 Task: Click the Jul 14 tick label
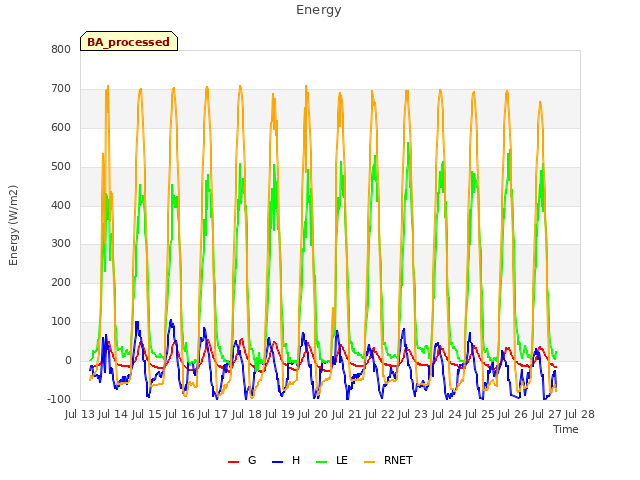click(114, 414)
